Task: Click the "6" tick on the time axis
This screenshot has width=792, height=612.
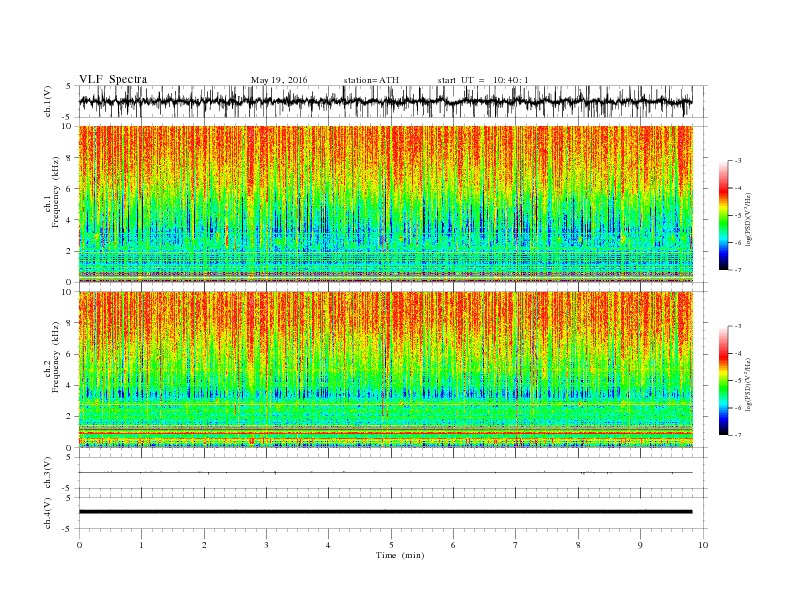Action: pos(453,545)
